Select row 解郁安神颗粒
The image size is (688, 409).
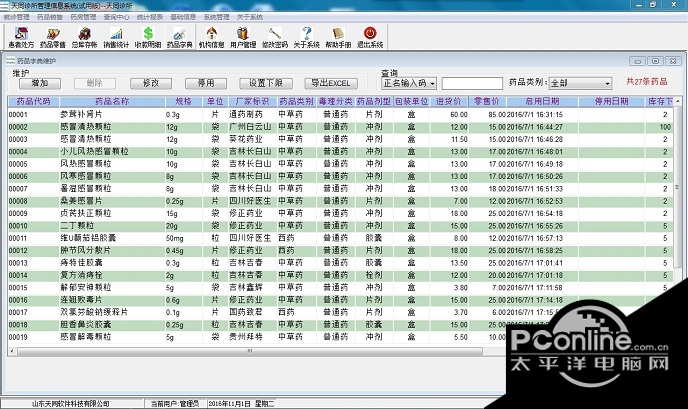click(x=340, y=287)
